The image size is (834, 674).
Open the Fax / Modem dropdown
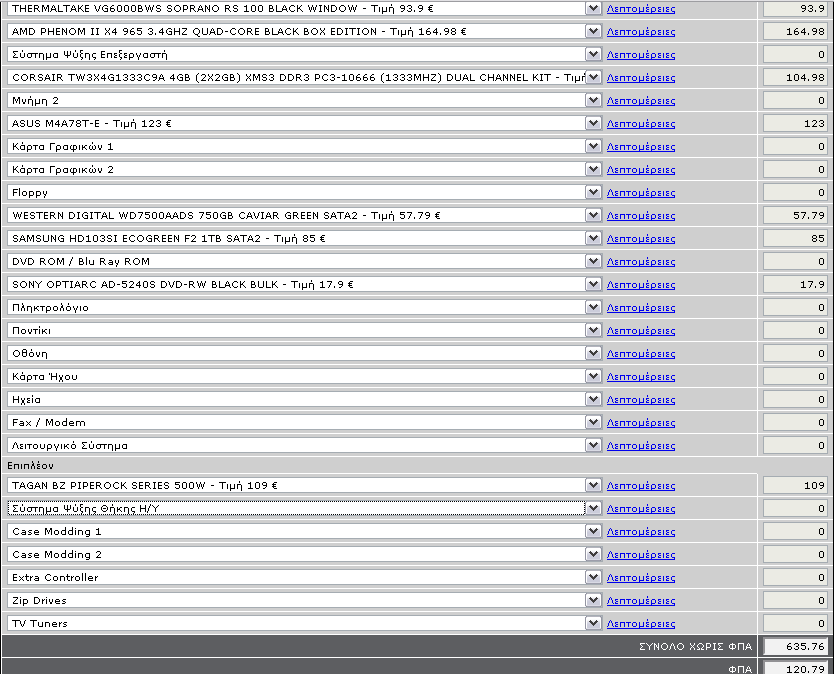click(x=304, y=422)
